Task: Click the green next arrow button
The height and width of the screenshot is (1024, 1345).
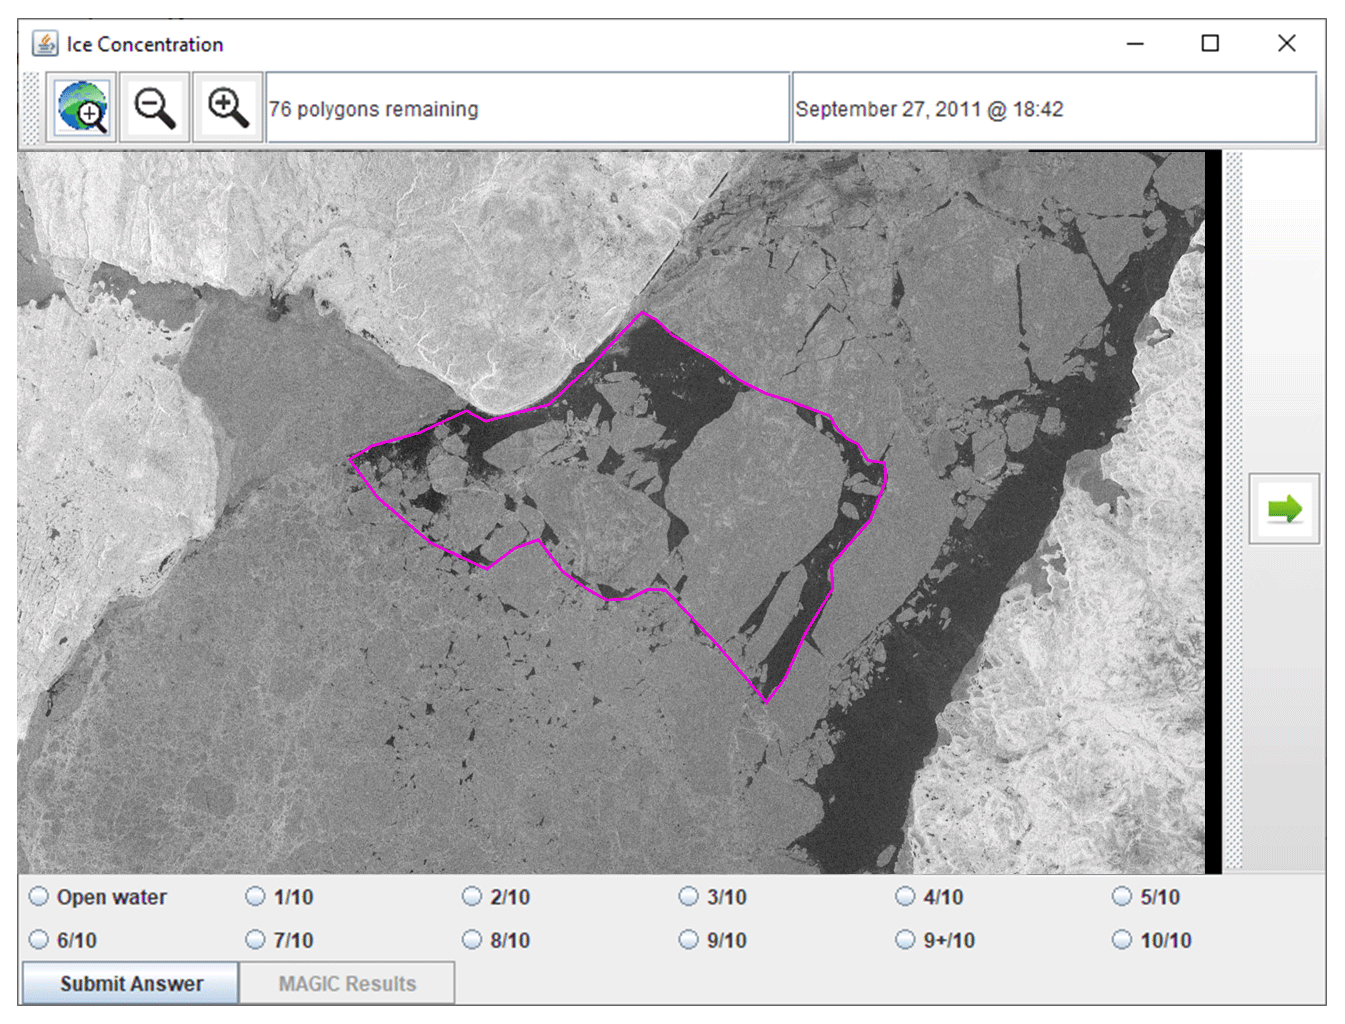Action: 1284,509
